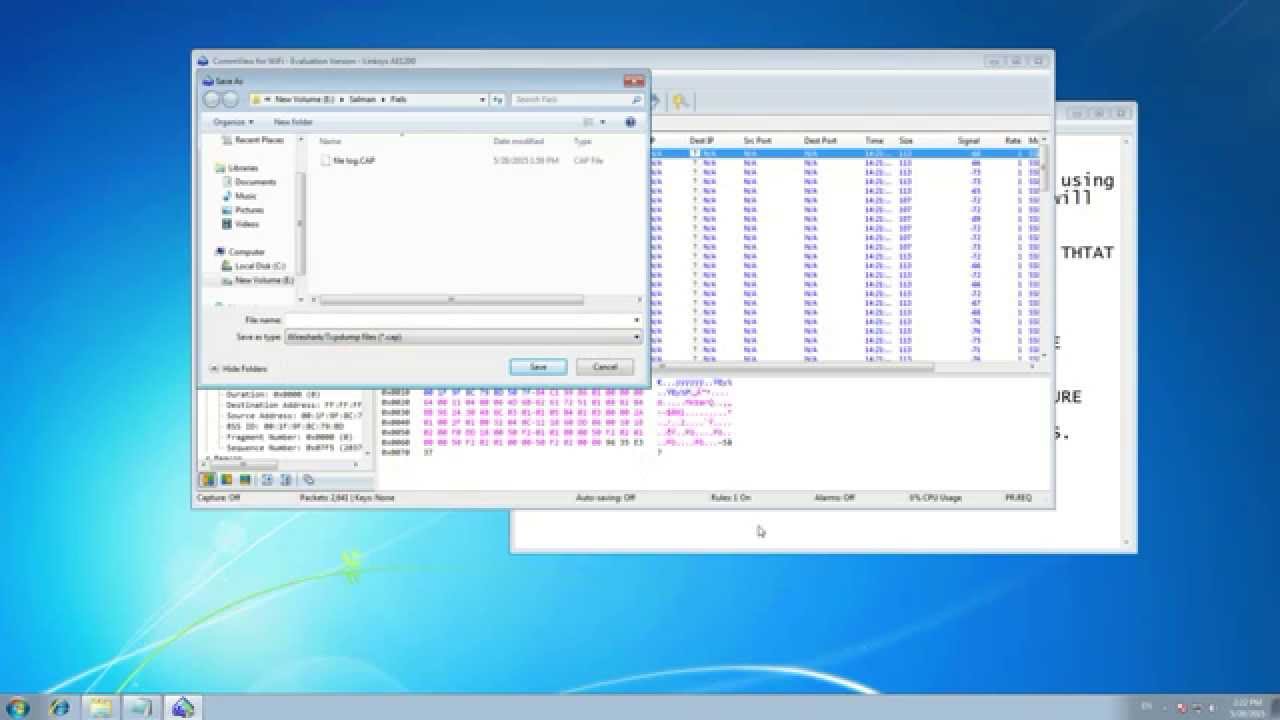Click the Search Fiels search box

[577, 99]
